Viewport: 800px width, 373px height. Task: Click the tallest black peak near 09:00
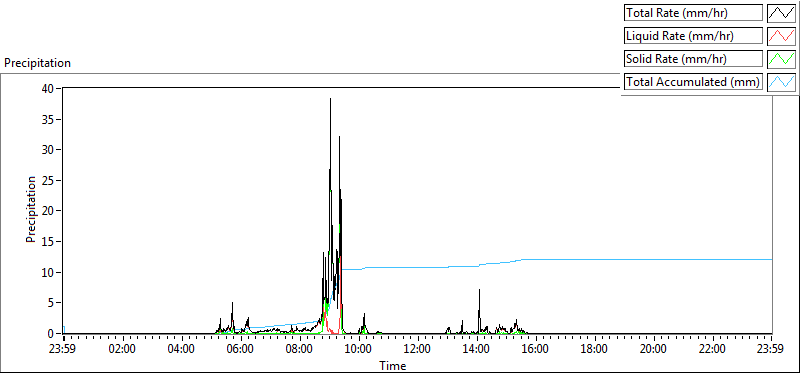[x=330, y=99]
